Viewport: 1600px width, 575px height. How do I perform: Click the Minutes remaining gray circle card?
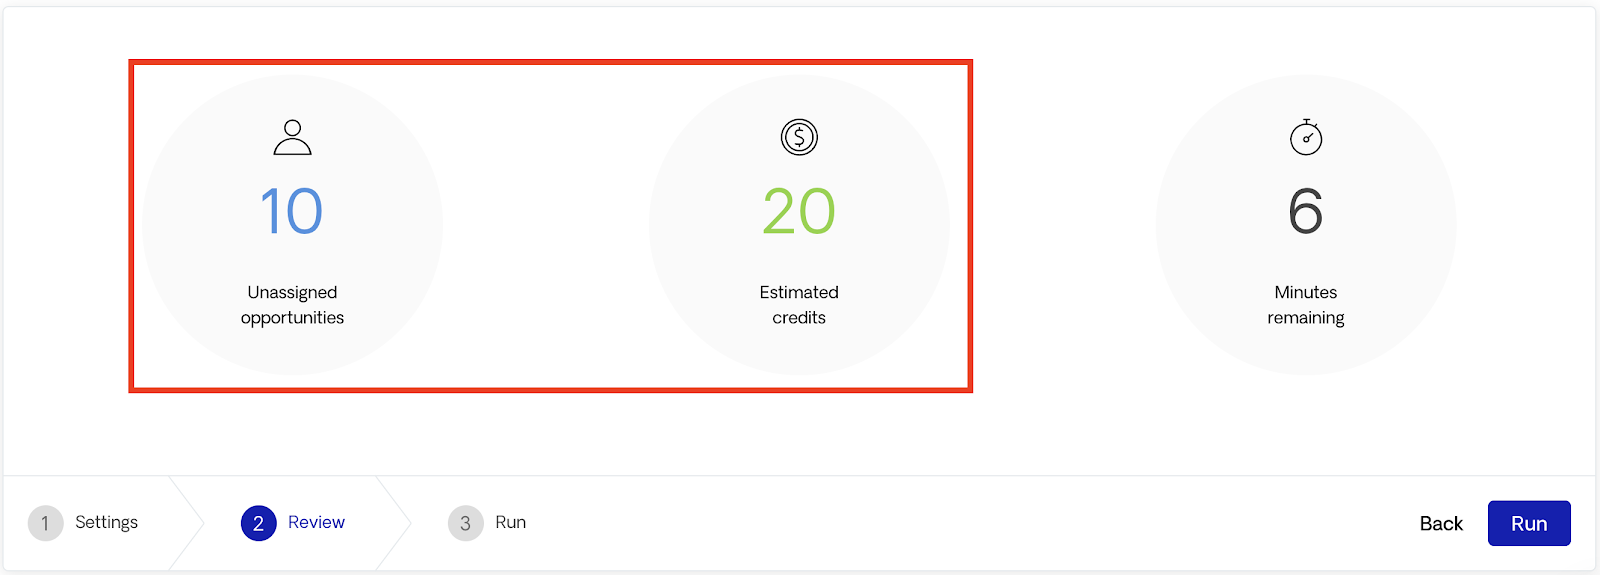[1306, 225]
